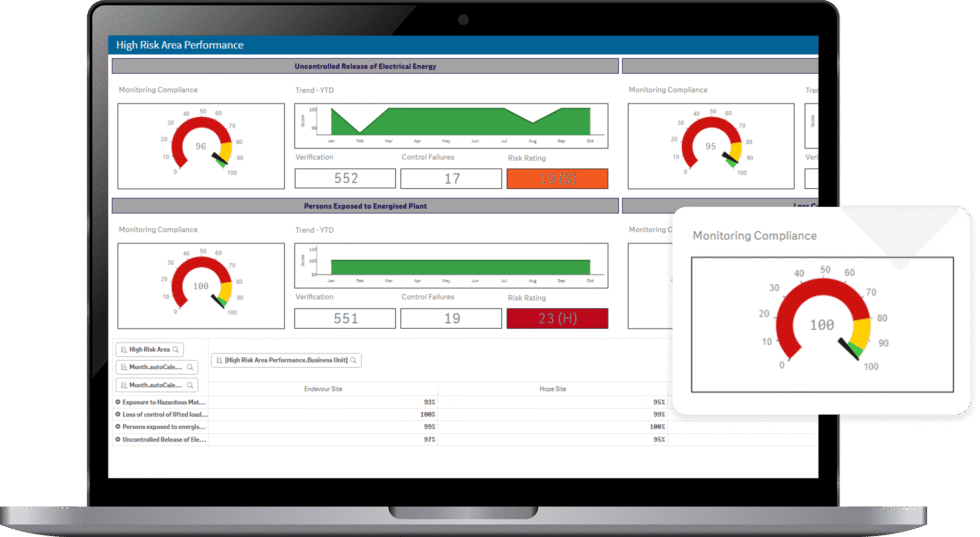
Task: Click the Endevour Site column header
Action: (x=323, y=389)
